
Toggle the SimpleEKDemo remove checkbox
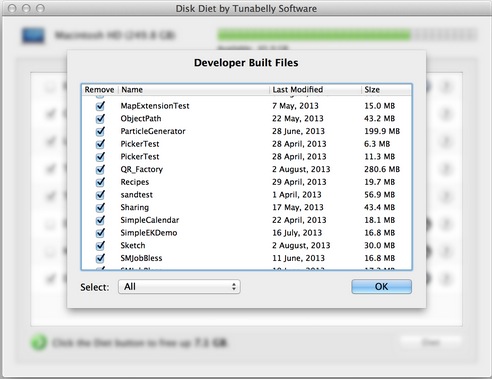pyautogui.click(x=100, y=233)
